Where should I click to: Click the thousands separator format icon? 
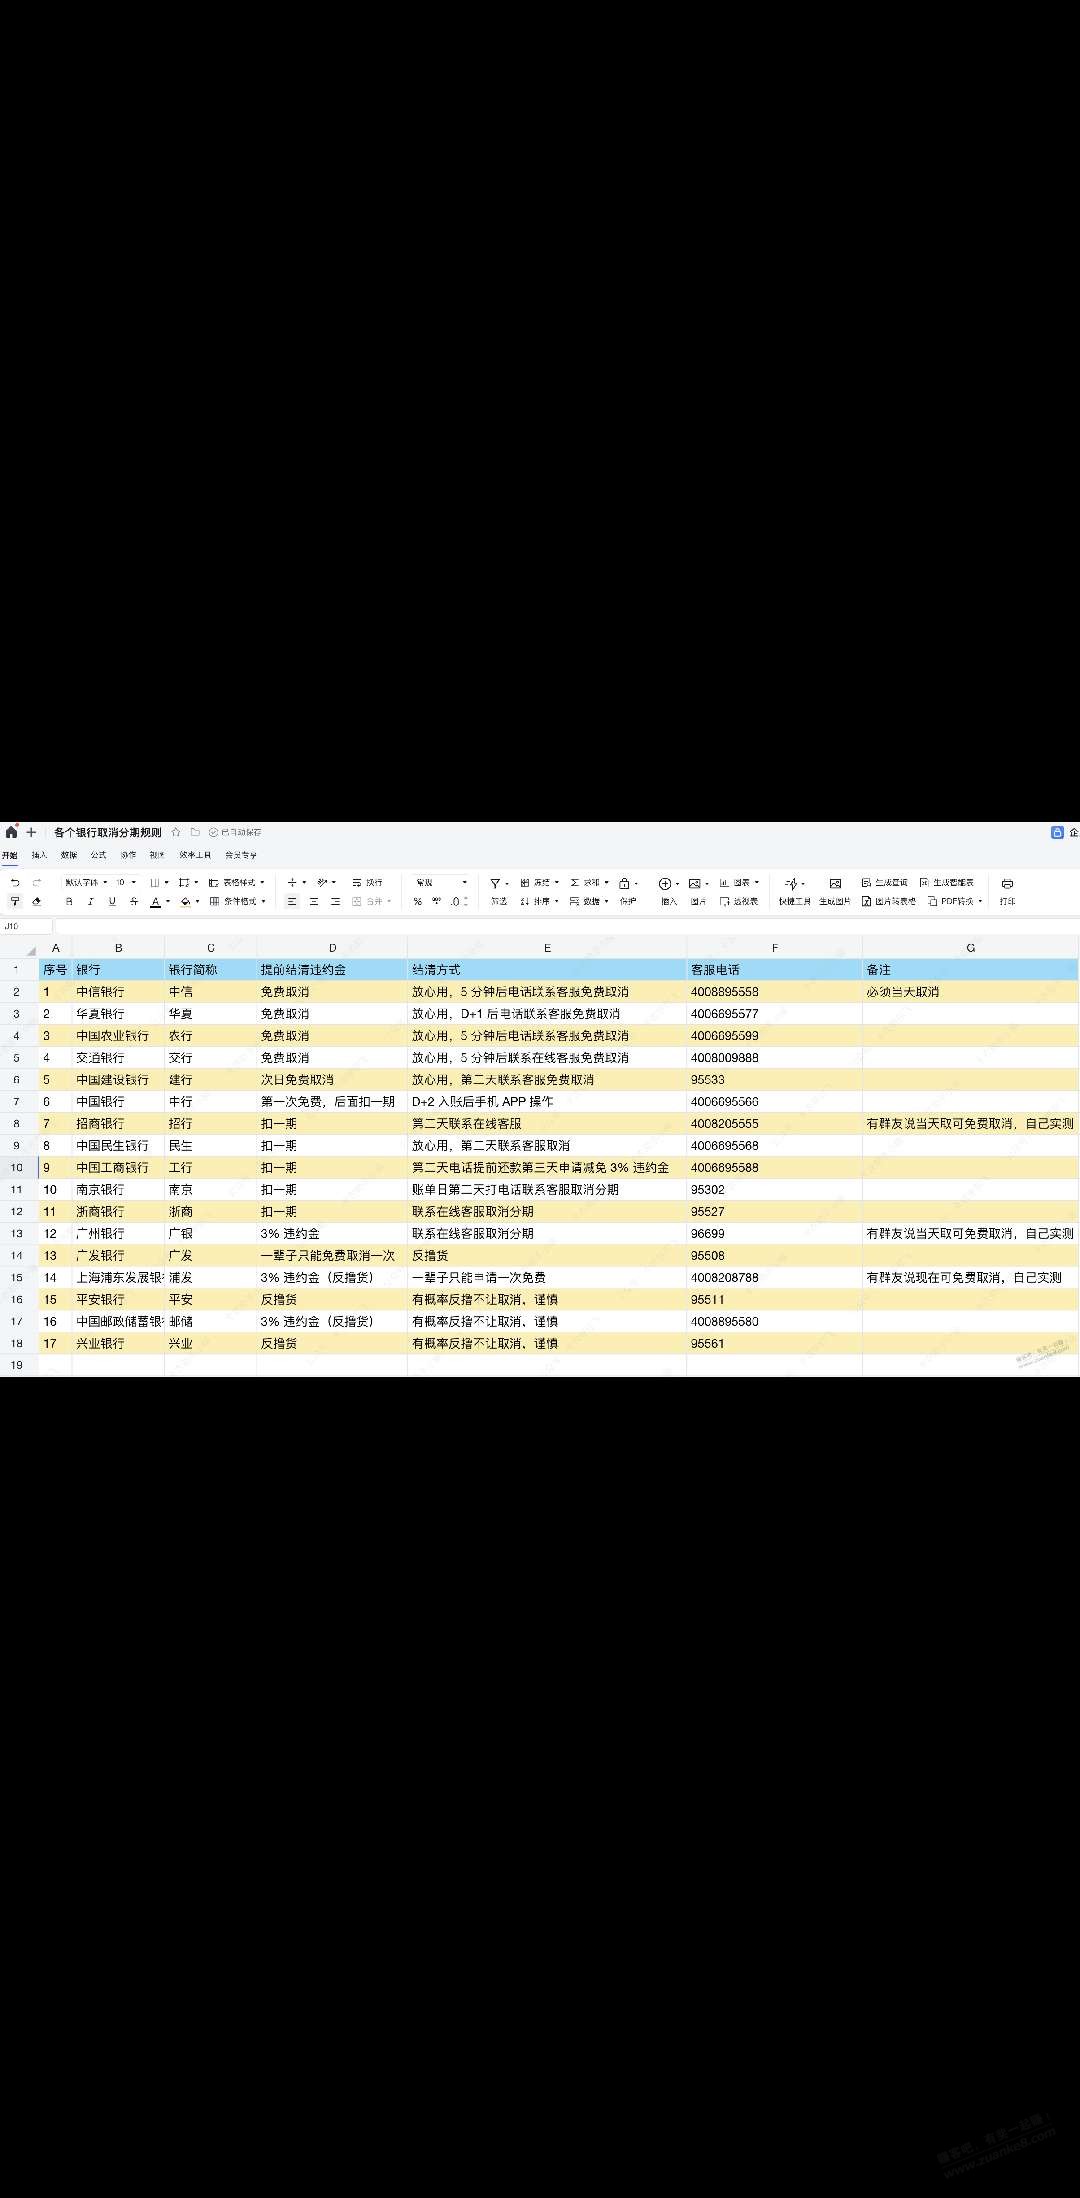436,901
